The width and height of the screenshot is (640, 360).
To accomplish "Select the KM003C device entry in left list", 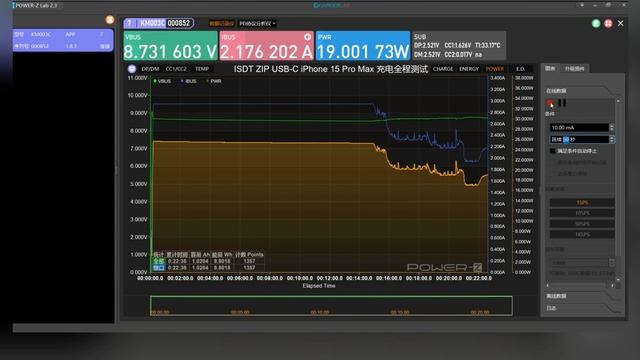I will pos(63,40).
